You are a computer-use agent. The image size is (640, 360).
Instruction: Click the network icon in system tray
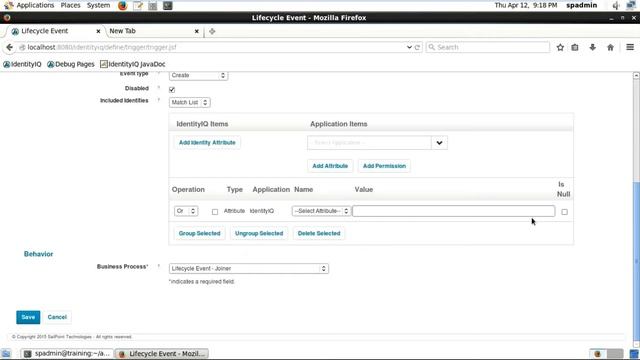(x=631, y=5)
